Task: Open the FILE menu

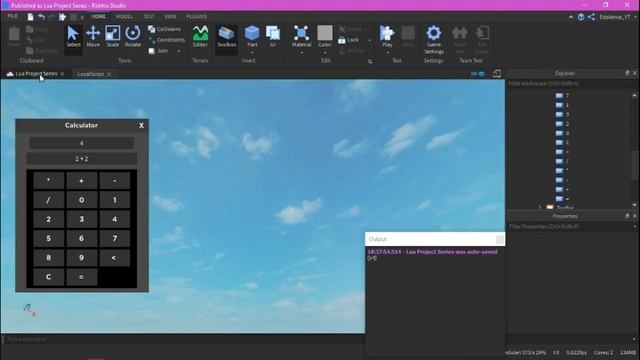Action: 13,16
